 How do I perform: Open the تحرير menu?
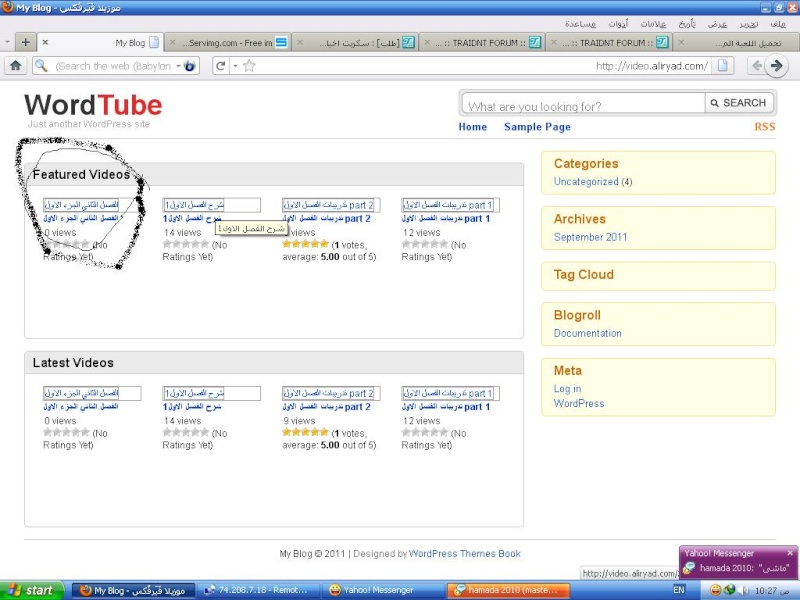(x=748, y=23)
